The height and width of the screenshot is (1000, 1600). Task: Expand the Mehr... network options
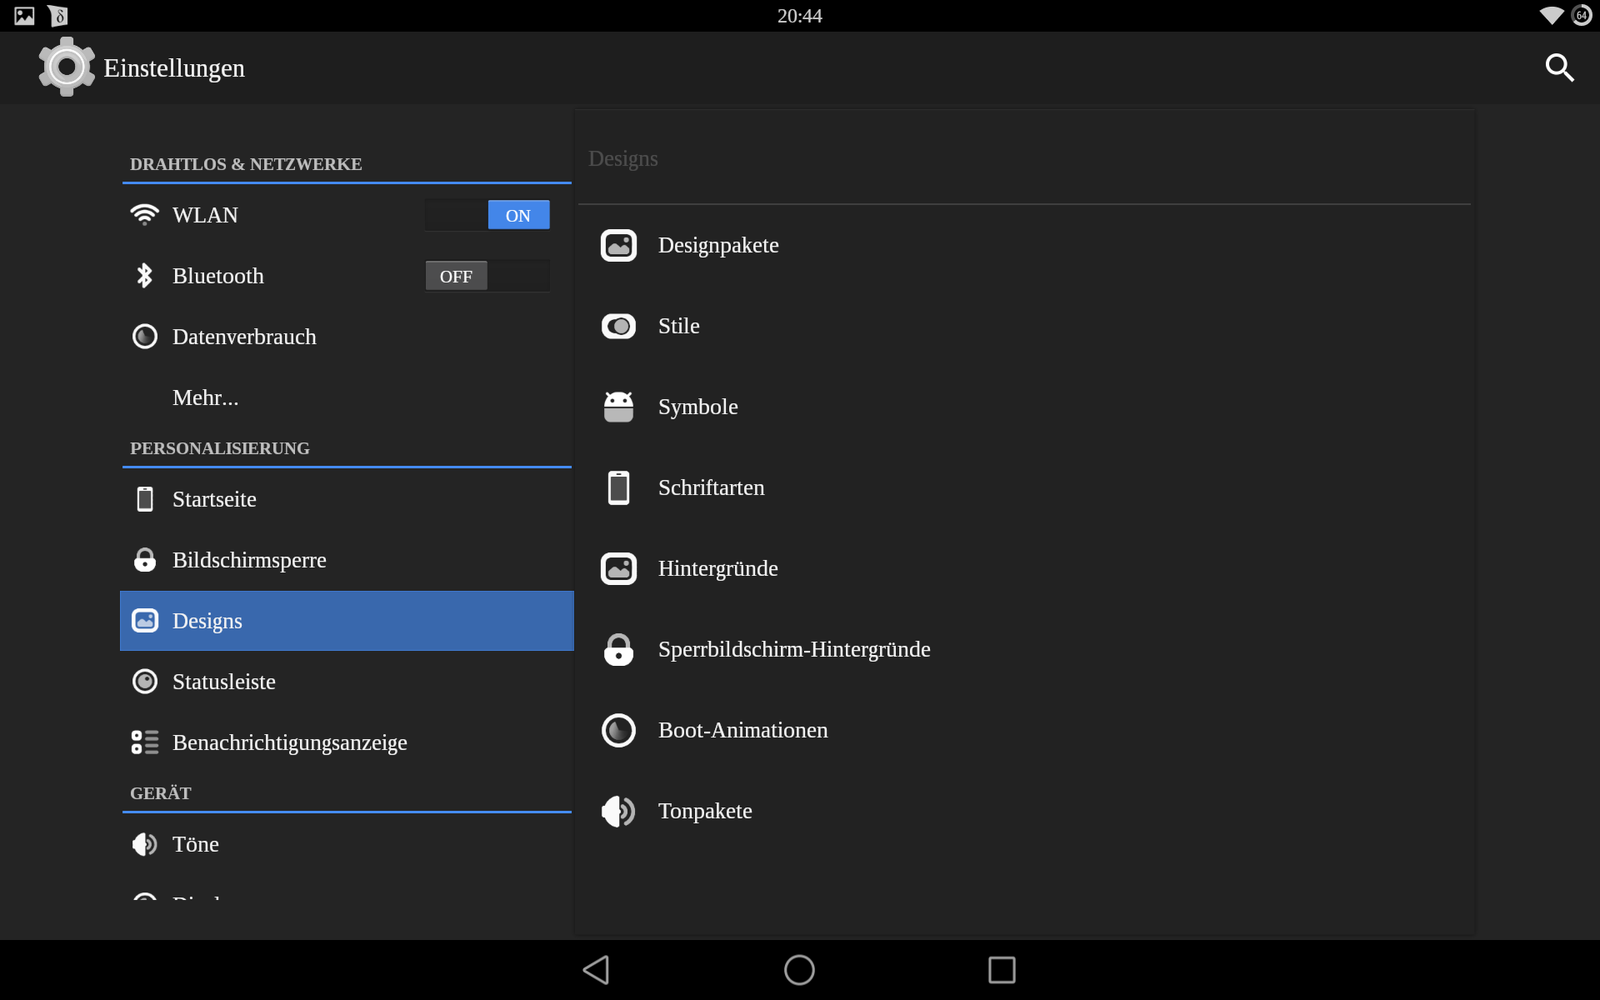205,398
